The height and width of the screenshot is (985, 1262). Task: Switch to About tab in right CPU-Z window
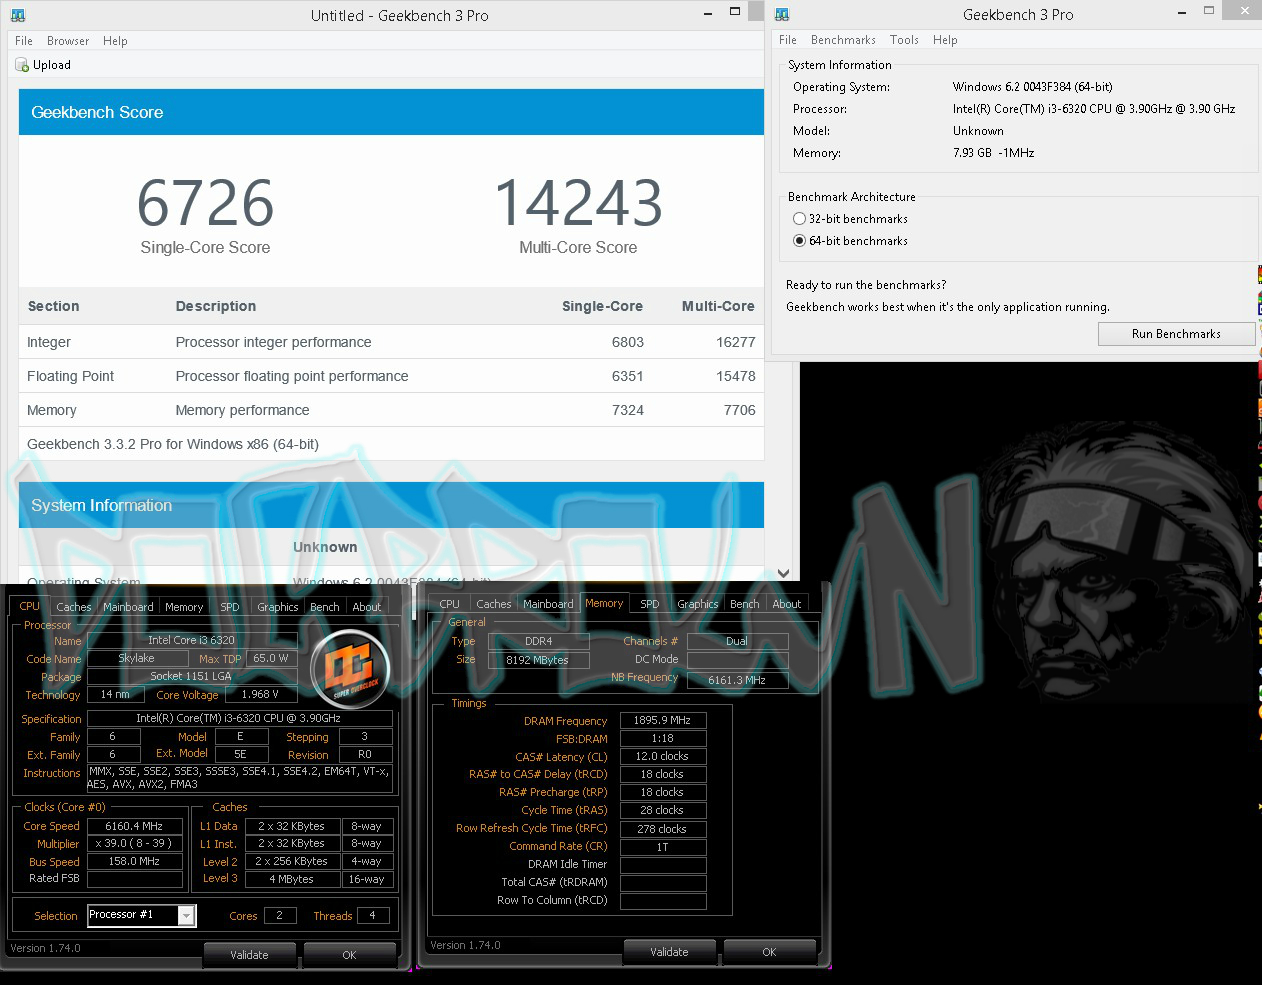coord(786,604)
